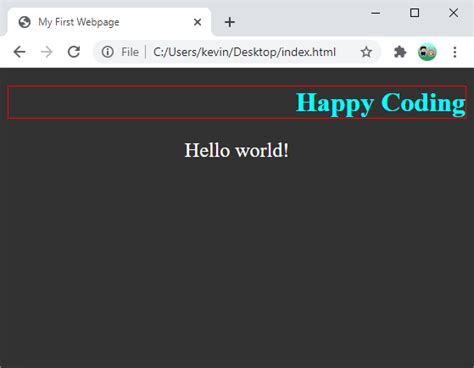The height and width of the screenshot is (368, 474).
Task: Go back using the back arrow
Action: (x=20, y=52)
